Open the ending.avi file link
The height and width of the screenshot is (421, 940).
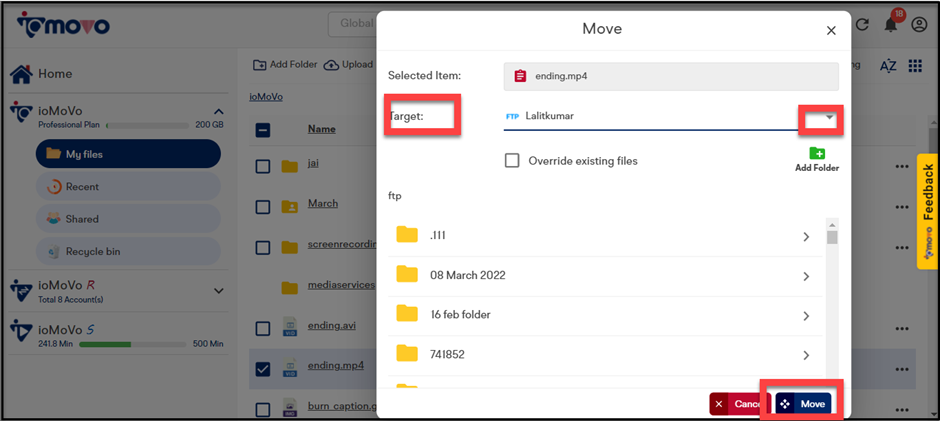click(332, 325)
